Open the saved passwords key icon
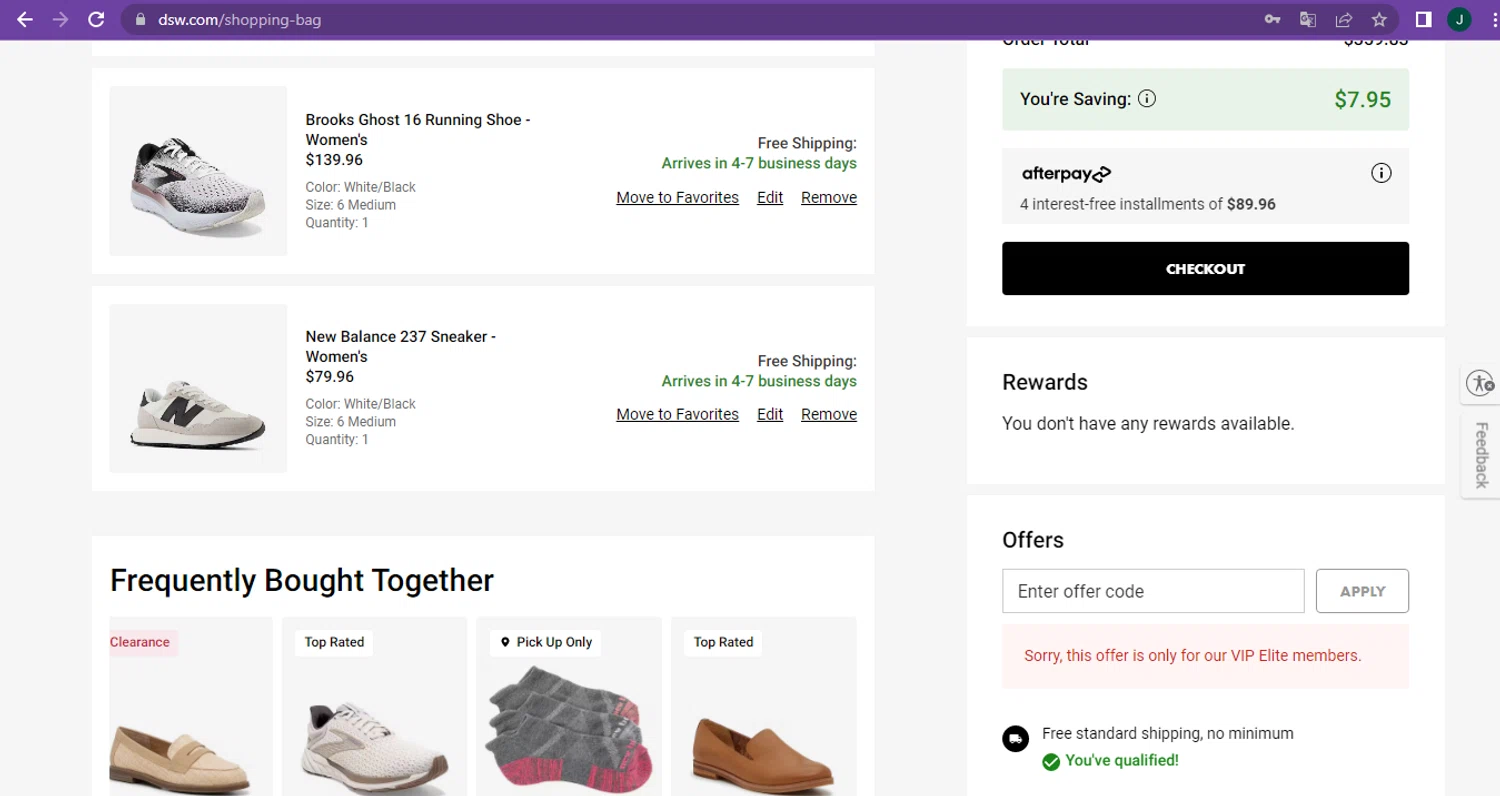The height and width of the screenshot is (796, 1500). [x=1272, y=19]
